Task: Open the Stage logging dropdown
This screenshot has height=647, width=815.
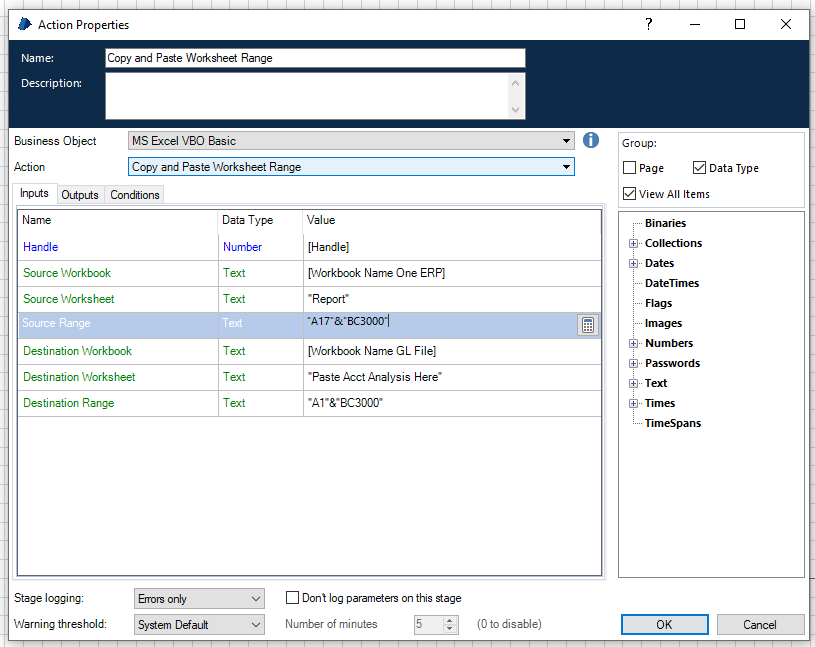Action: [x=254, y=599]
